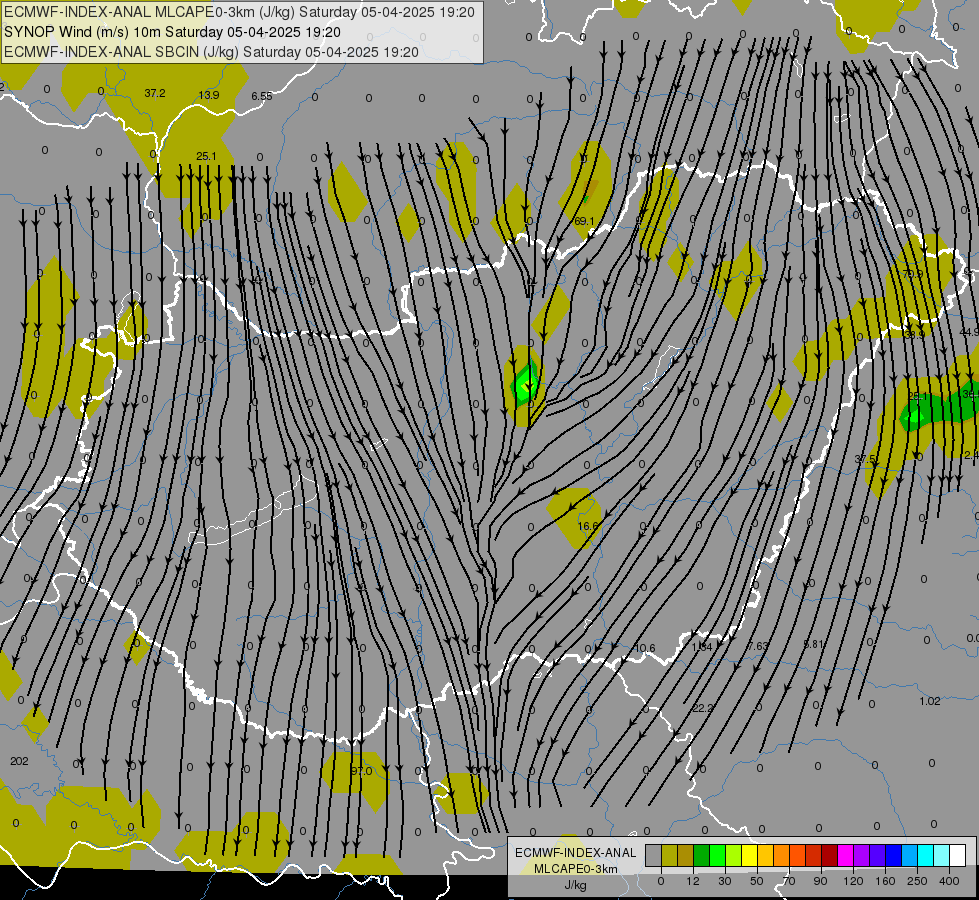Click the legend tick label 12
Screen dimensions: 979x900
pos(693,881)
